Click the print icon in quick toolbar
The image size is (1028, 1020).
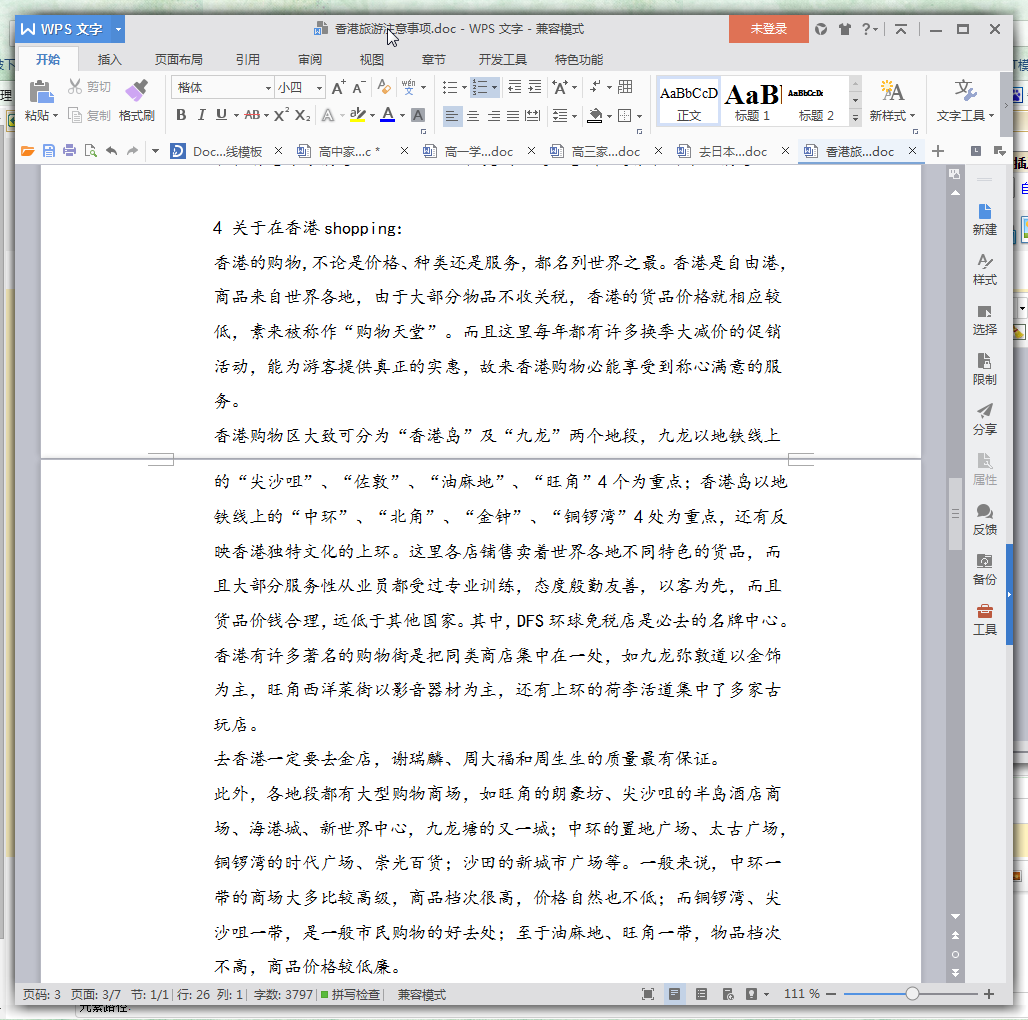tap(69, 151)
